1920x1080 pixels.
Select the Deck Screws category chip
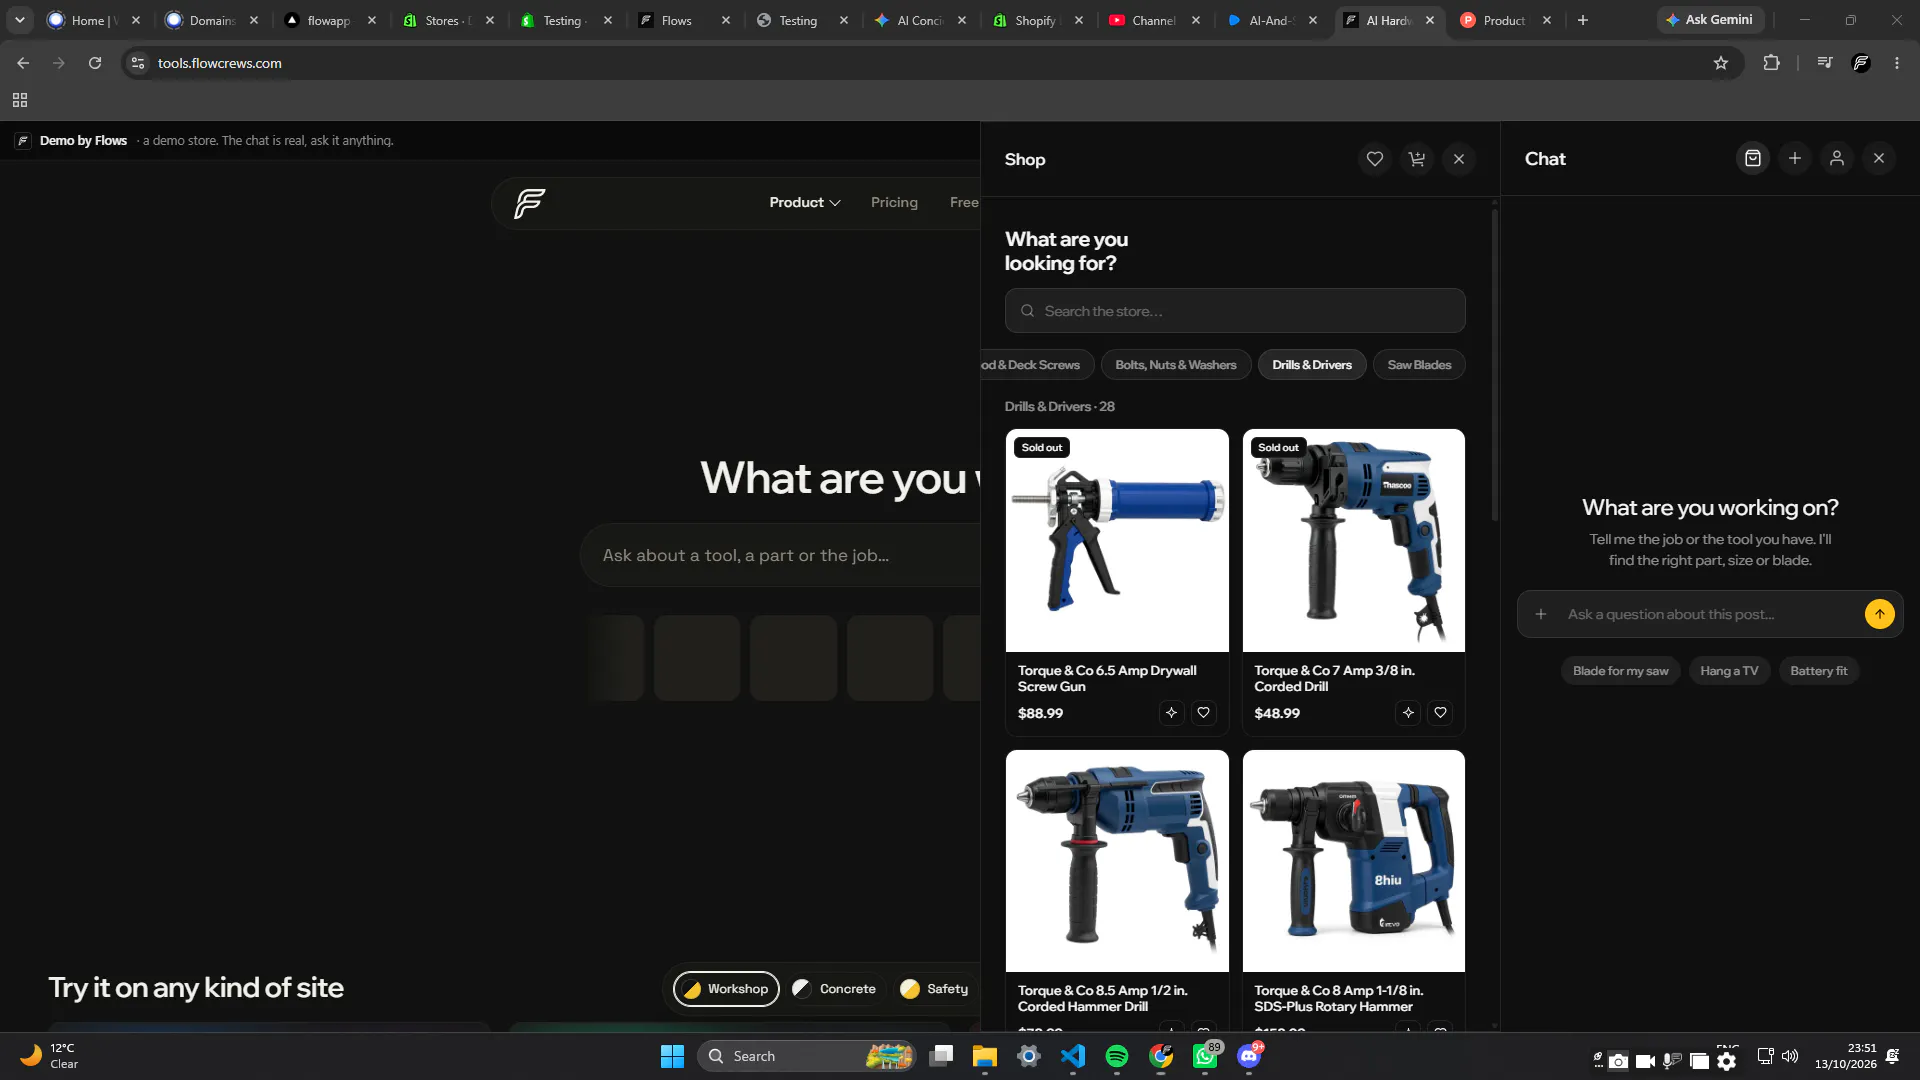pos(1036,365)
